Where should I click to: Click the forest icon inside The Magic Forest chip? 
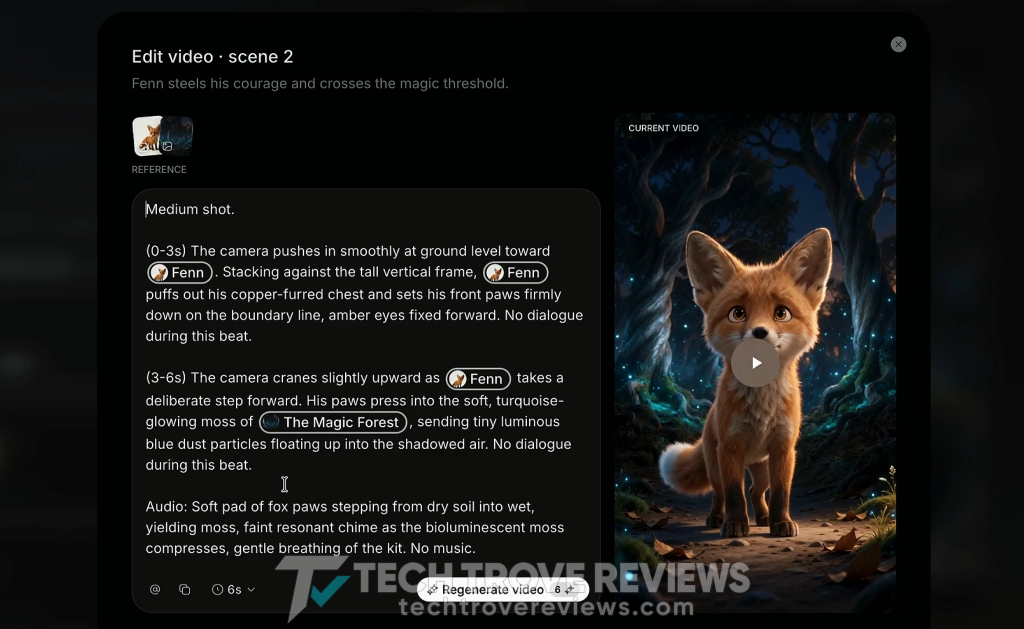[x=270, y=423]
